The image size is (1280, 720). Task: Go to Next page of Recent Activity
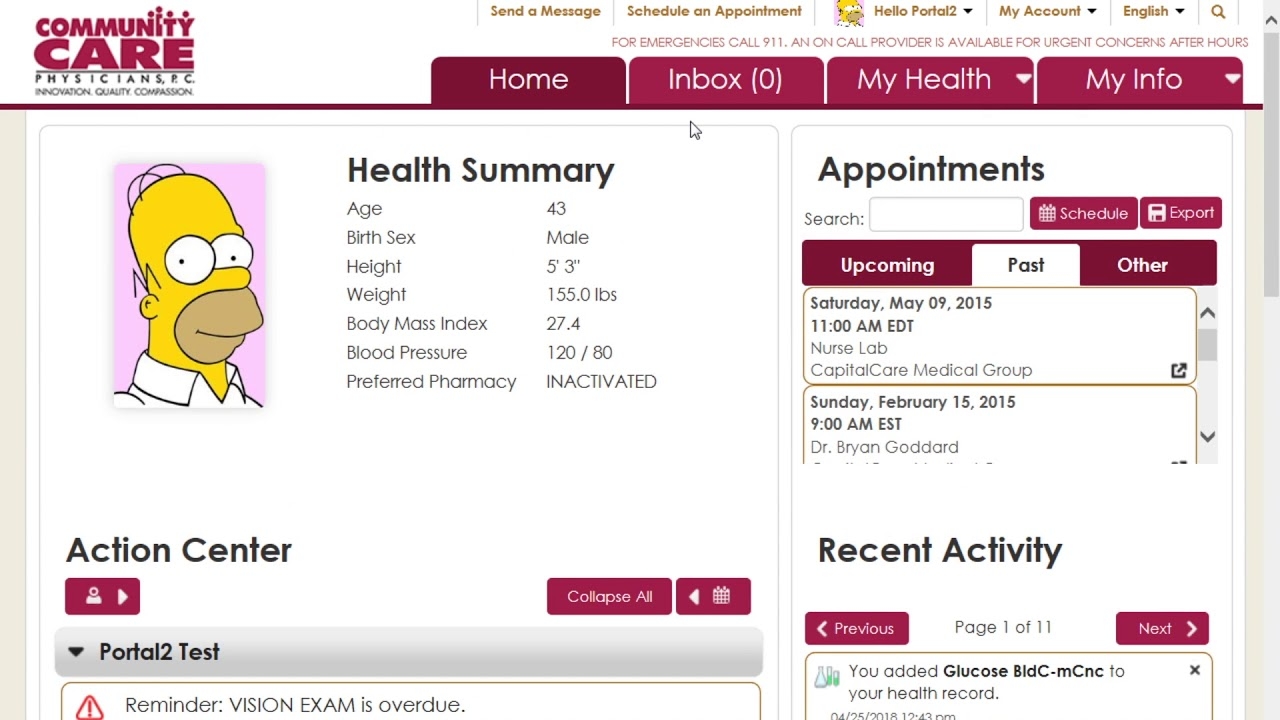1161,628
